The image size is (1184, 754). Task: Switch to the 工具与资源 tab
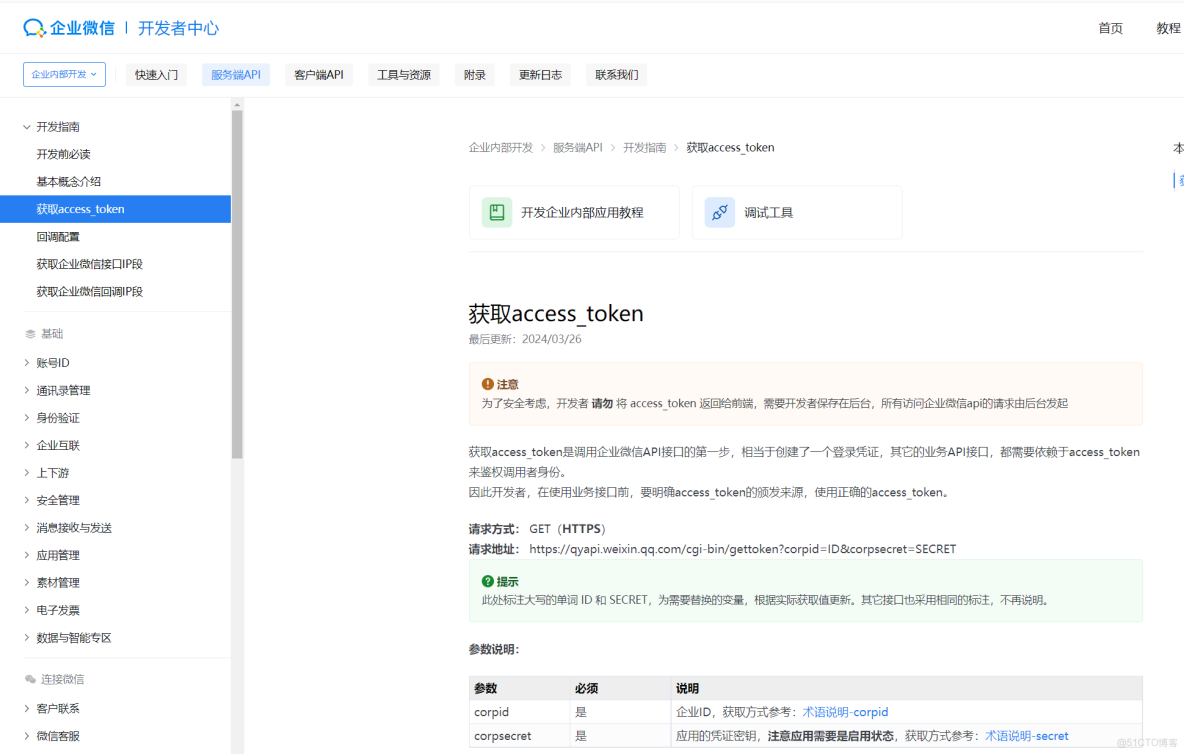[403, 74]
